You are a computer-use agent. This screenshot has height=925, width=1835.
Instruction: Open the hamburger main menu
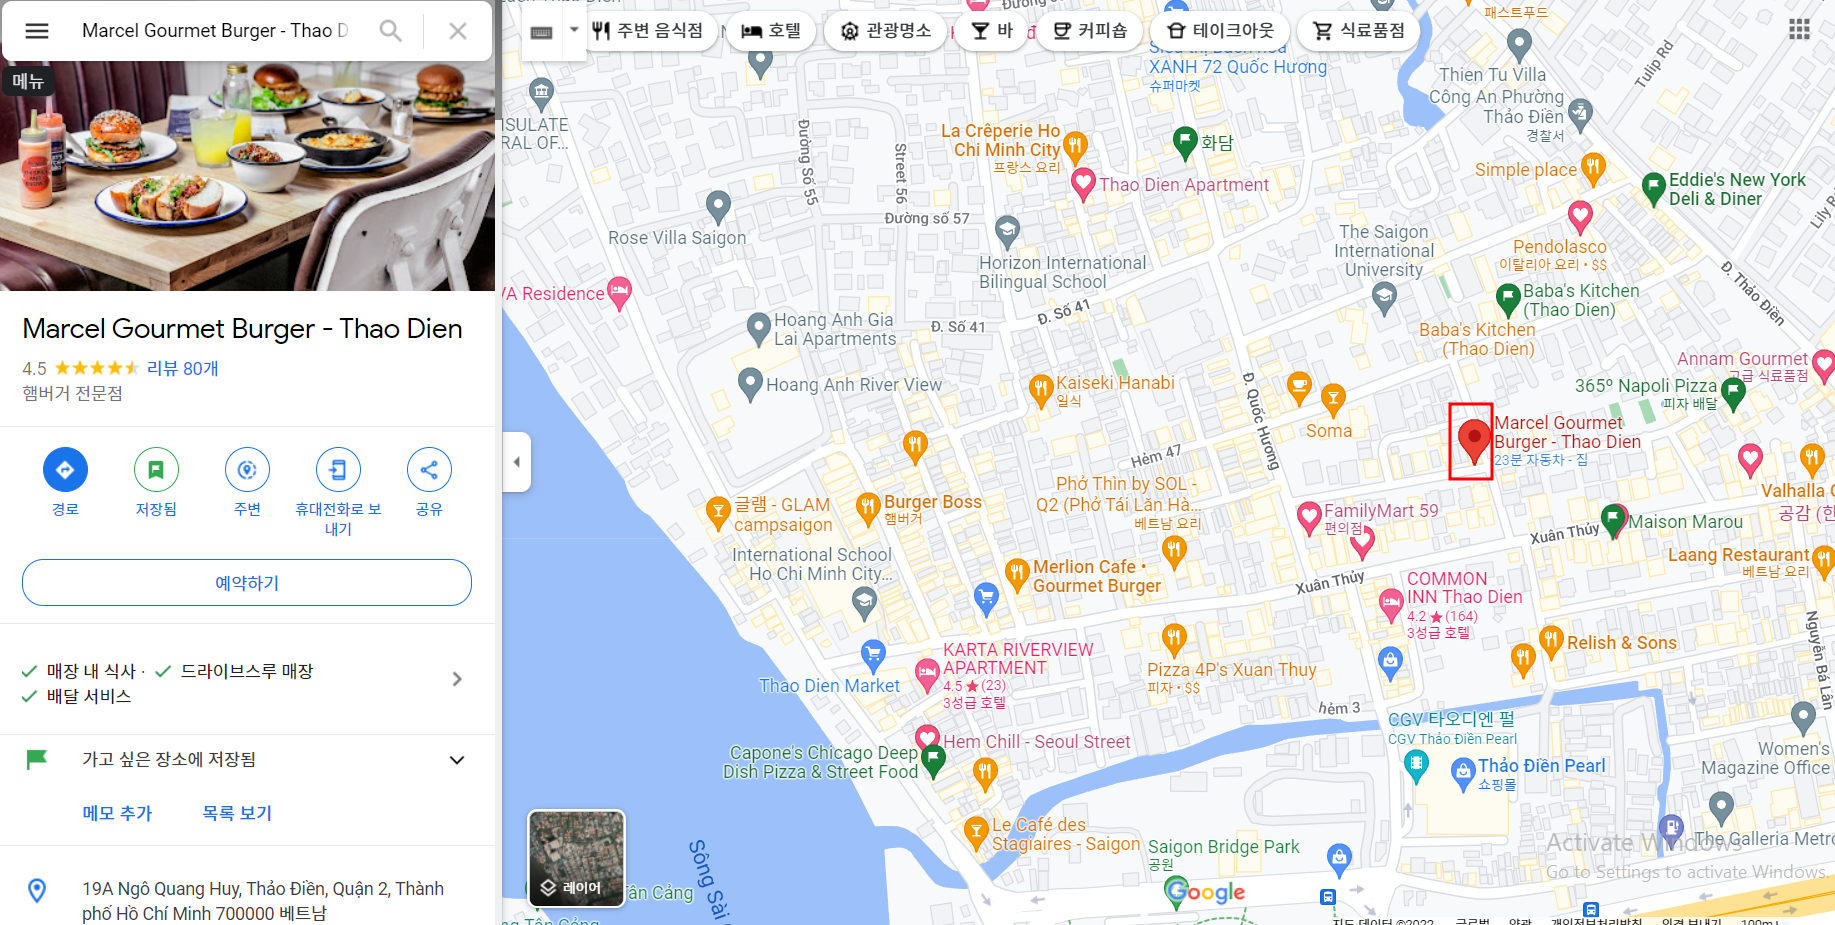point(37,31)
